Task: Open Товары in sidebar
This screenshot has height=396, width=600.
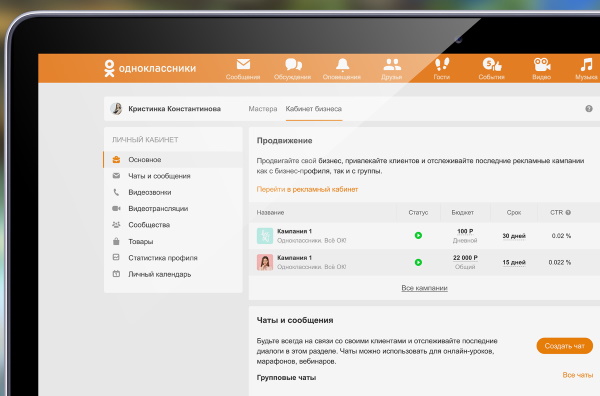Action: pyautogui.click(x=140, y=241)
